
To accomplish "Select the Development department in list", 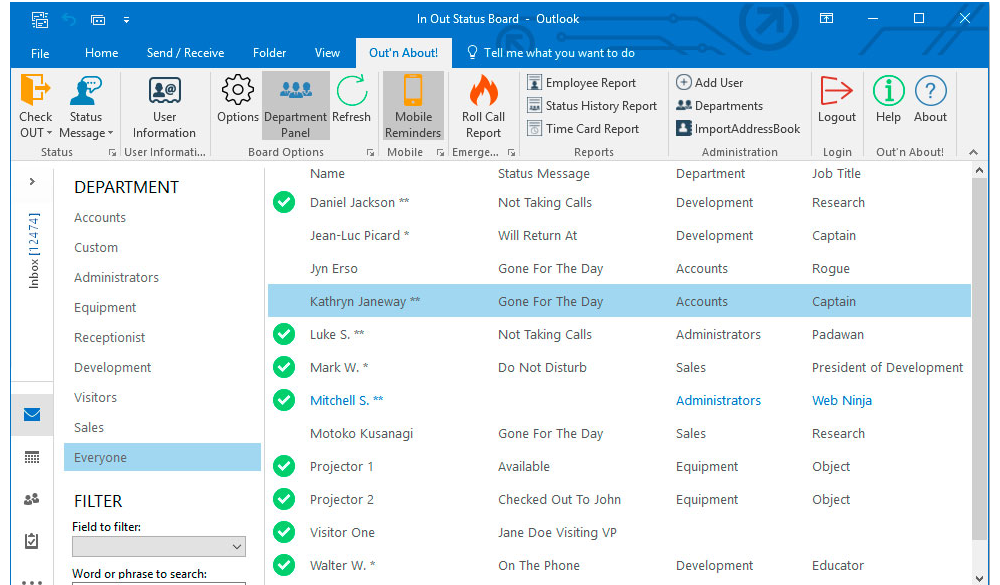I will (113, 368).
